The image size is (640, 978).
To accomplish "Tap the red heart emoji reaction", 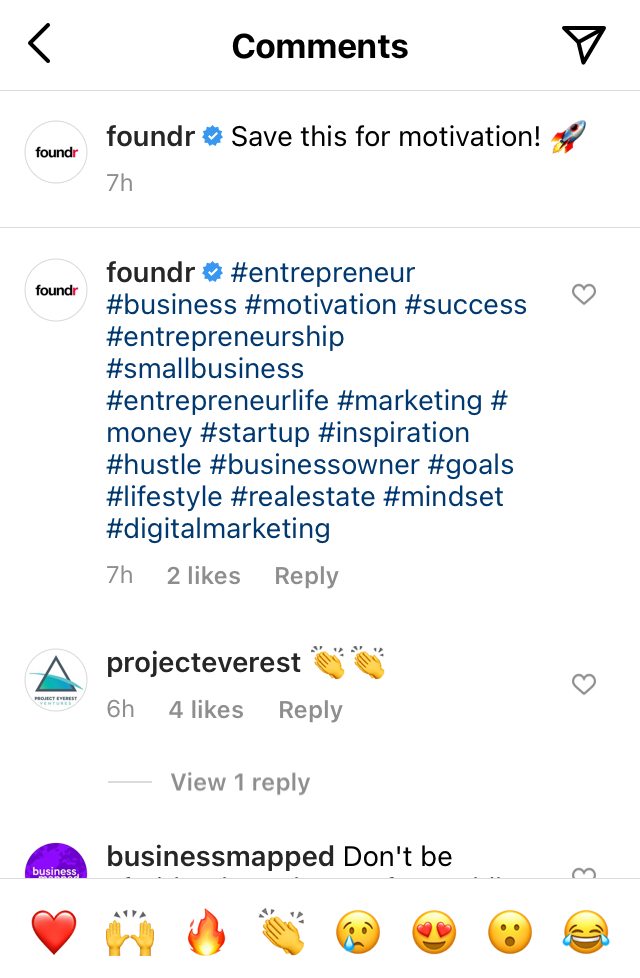I will pos(53,932).
